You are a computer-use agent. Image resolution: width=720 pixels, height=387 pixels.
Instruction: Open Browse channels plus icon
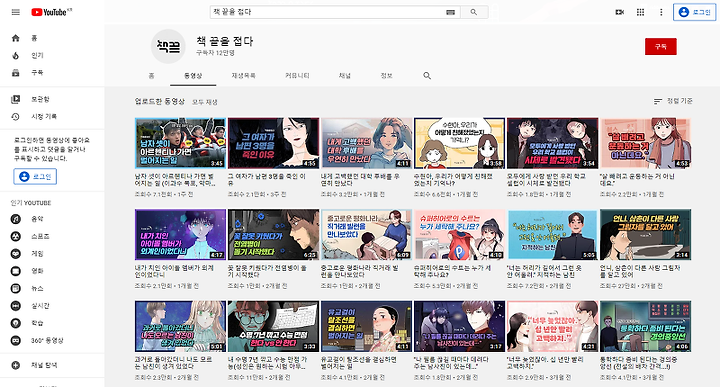point(16,365)
